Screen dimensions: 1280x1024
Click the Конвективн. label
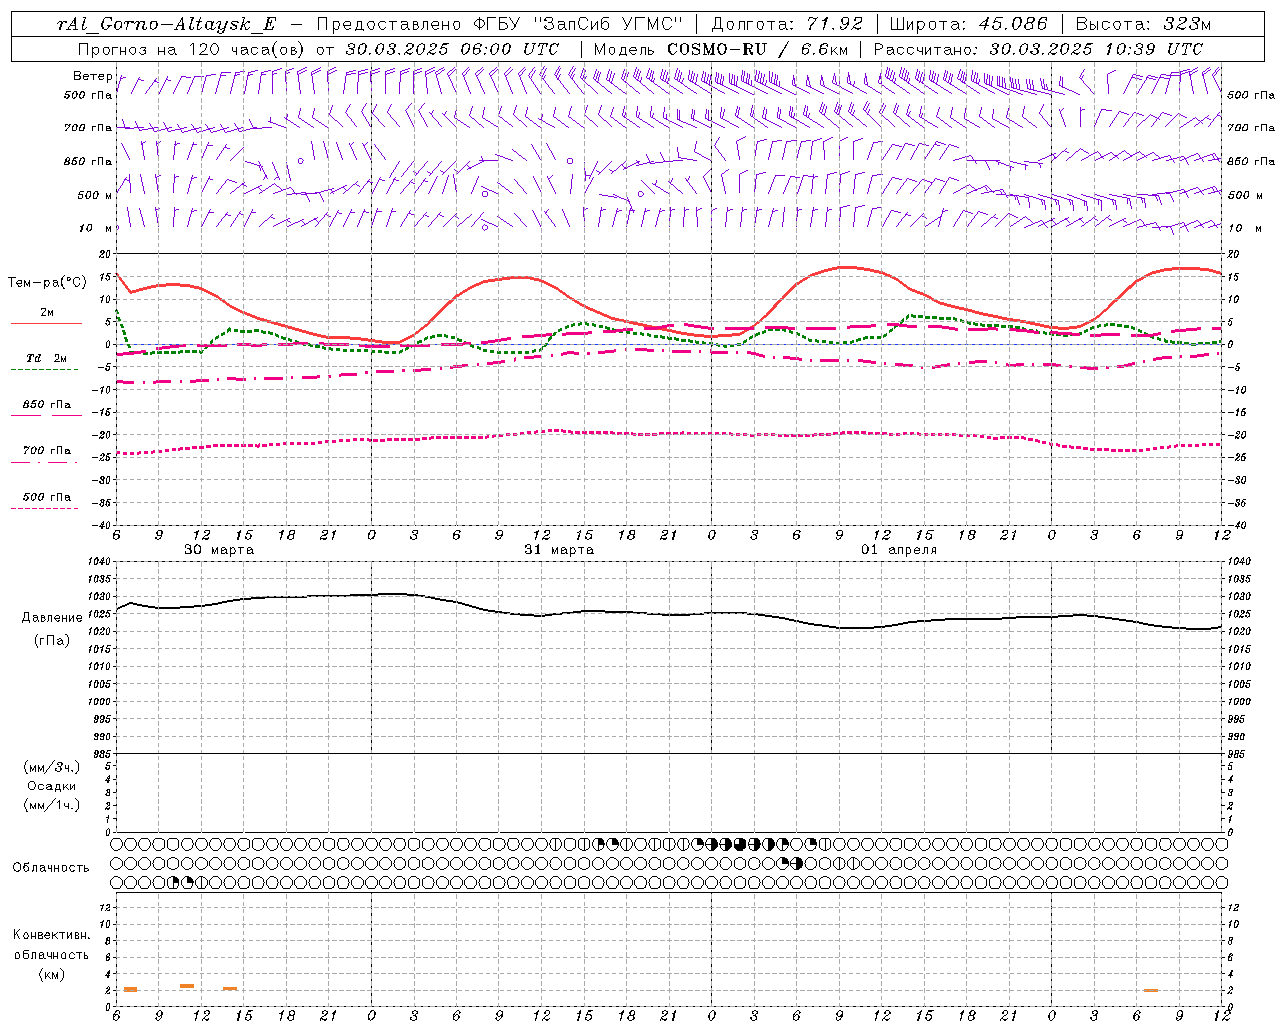51,934
